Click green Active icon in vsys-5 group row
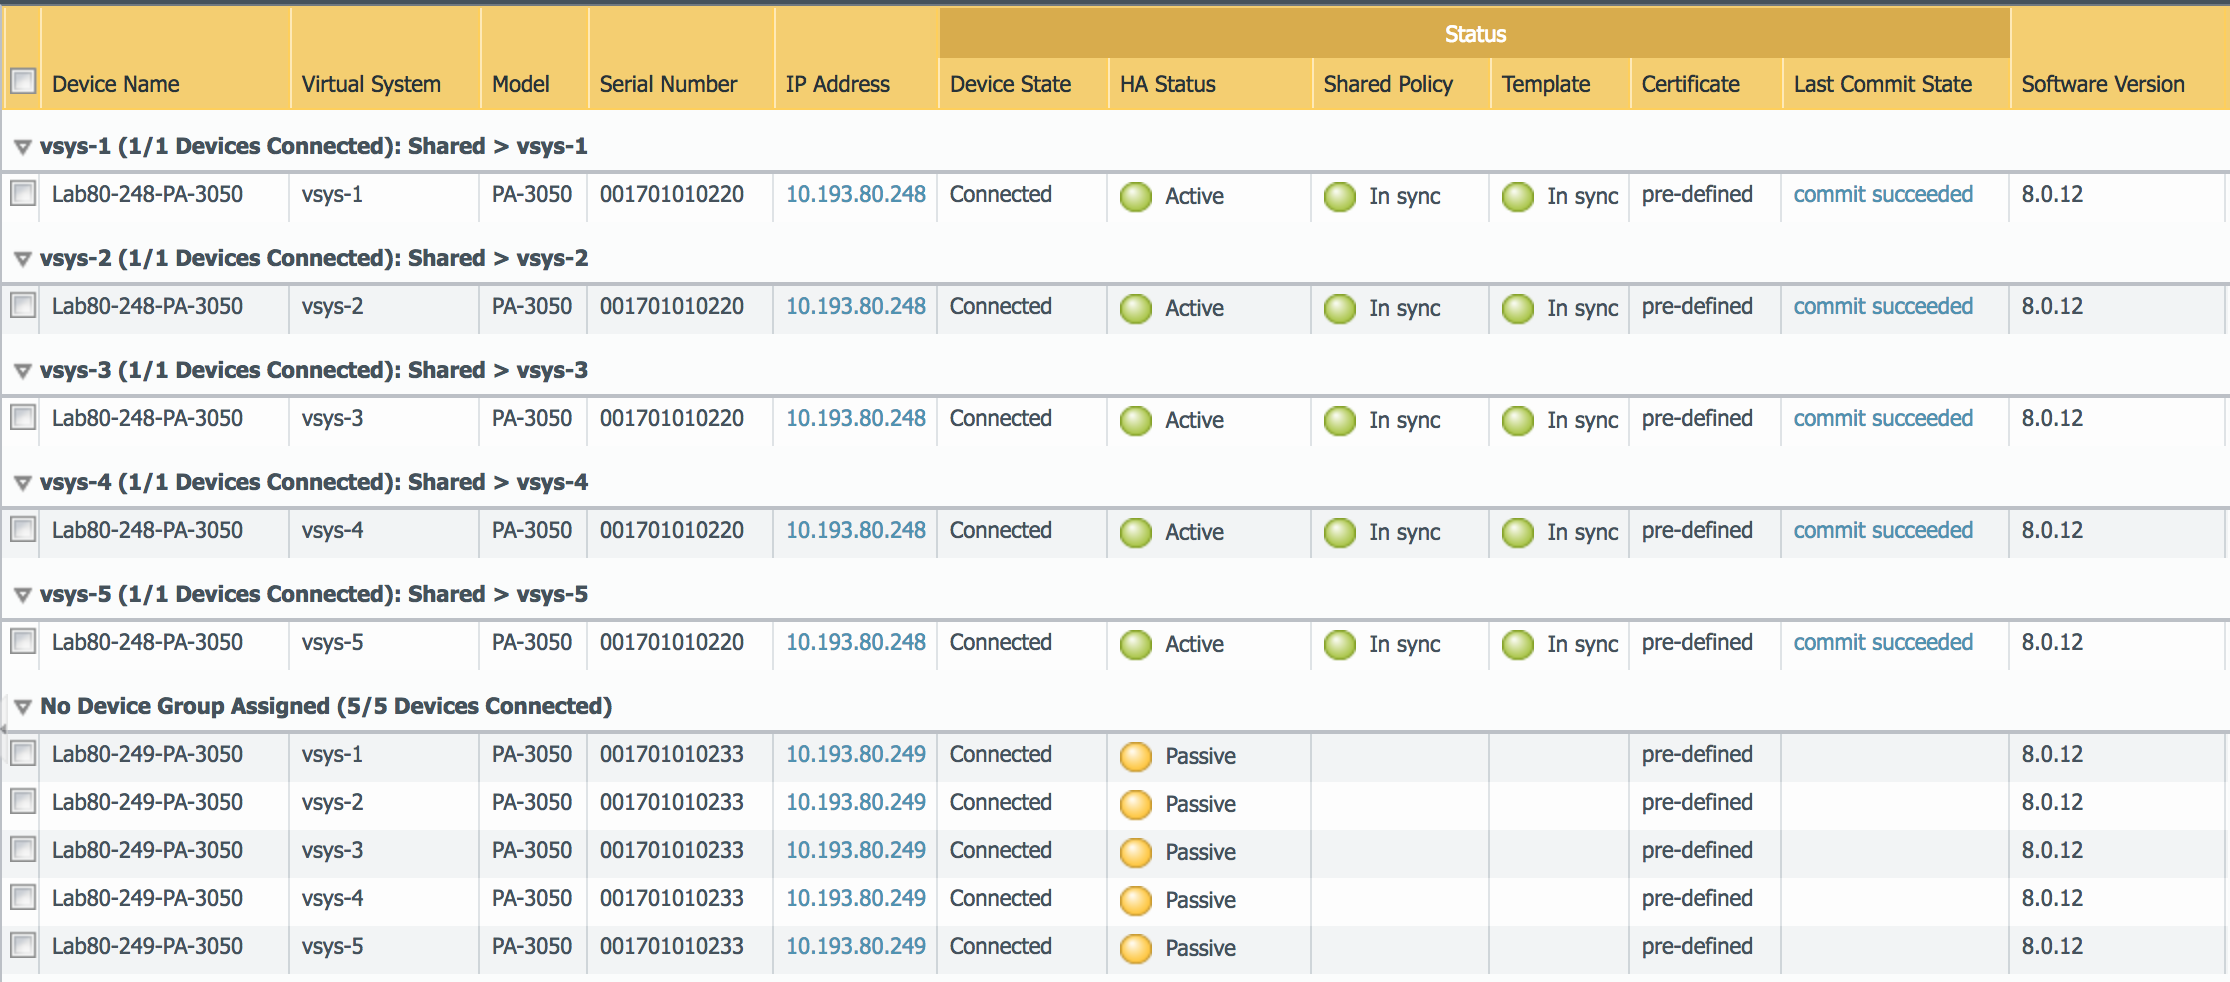 click(1135, 645)
